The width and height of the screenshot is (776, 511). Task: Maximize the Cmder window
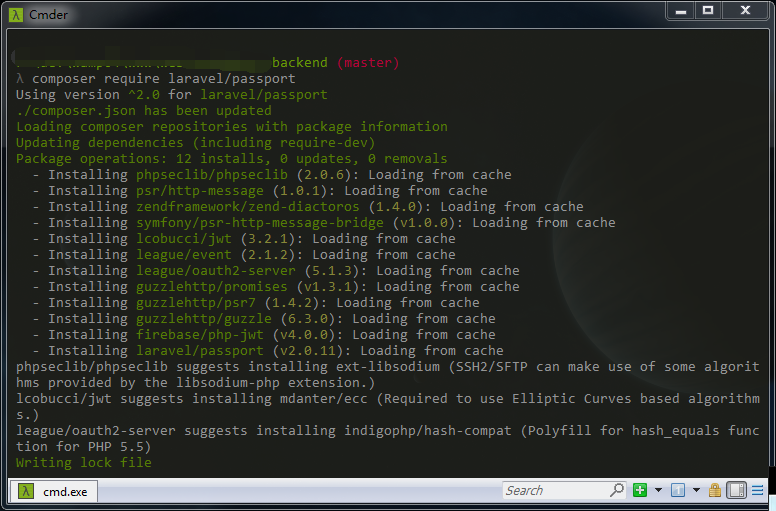[x=708, y=11]
